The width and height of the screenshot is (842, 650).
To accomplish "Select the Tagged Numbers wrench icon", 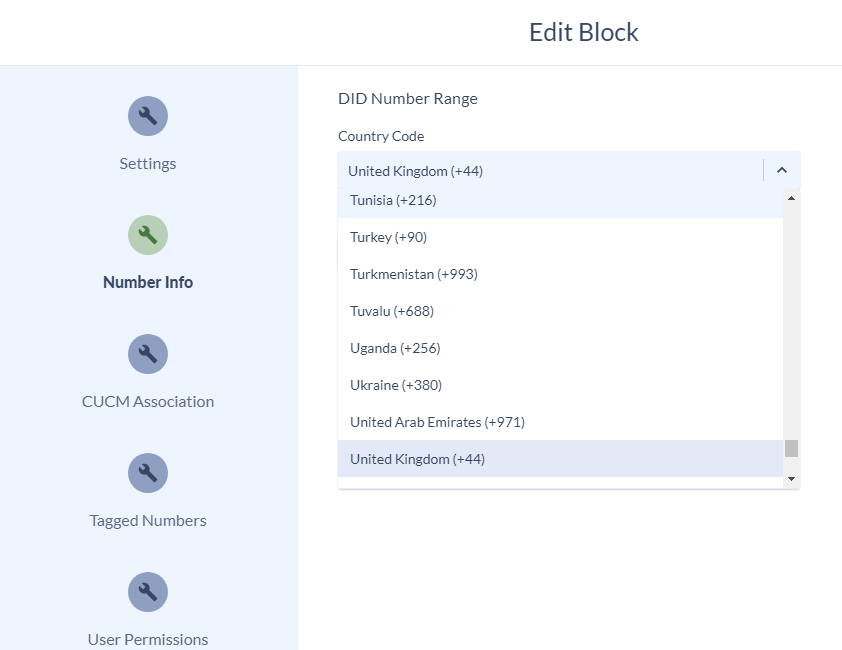I will click(x=148, y=473).
